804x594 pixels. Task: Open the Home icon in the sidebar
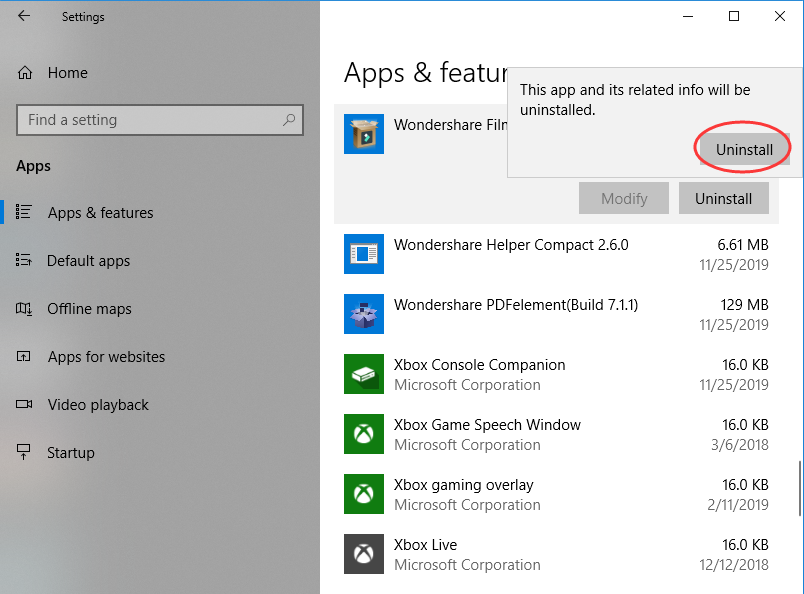pyautogui.click(x=25, y=73)
